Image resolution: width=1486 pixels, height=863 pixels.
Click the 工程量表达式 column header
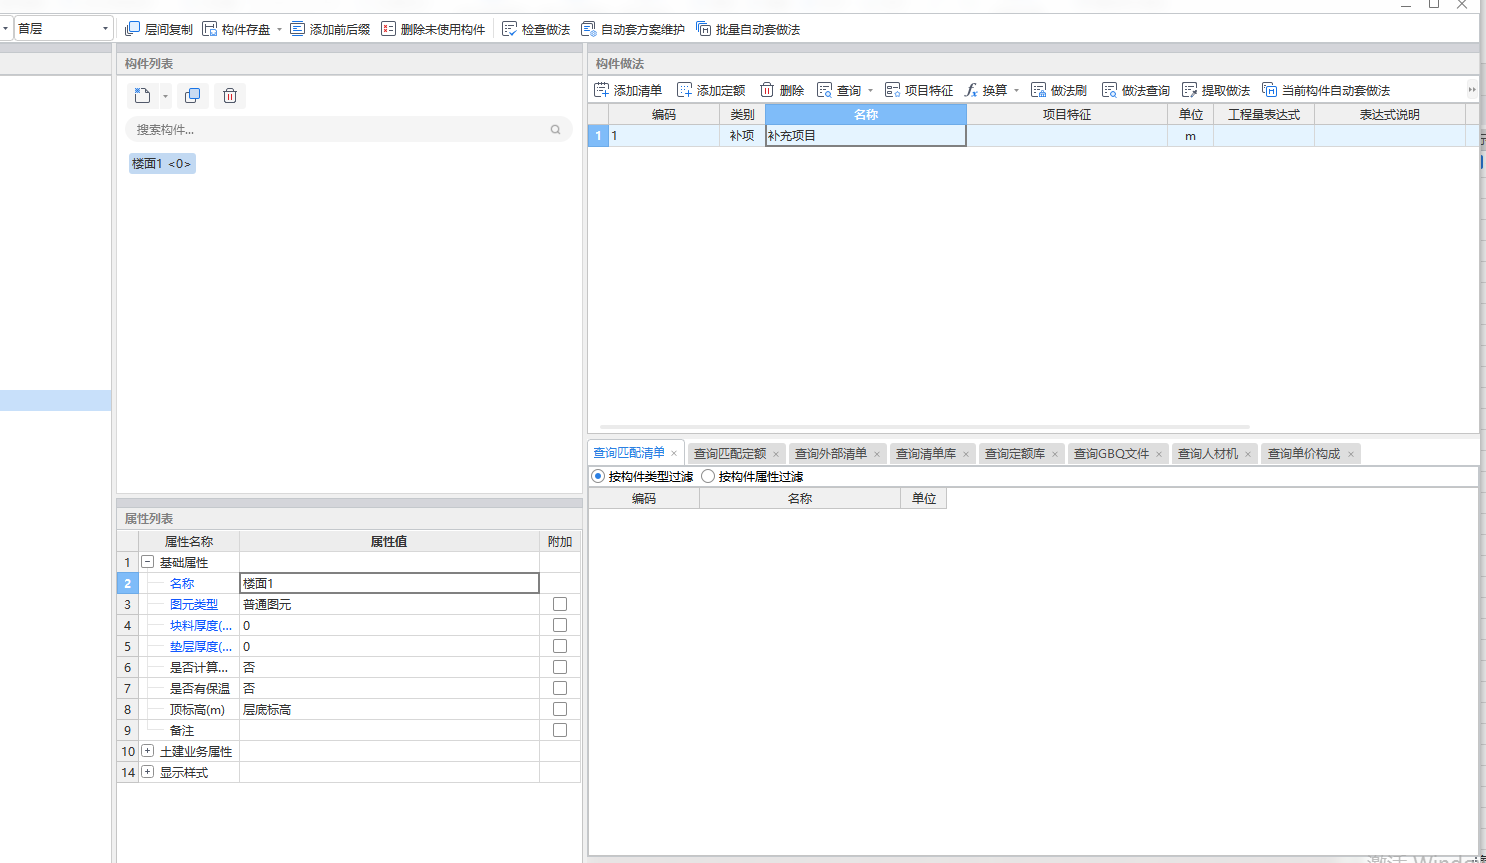[x=1264, y=114]
